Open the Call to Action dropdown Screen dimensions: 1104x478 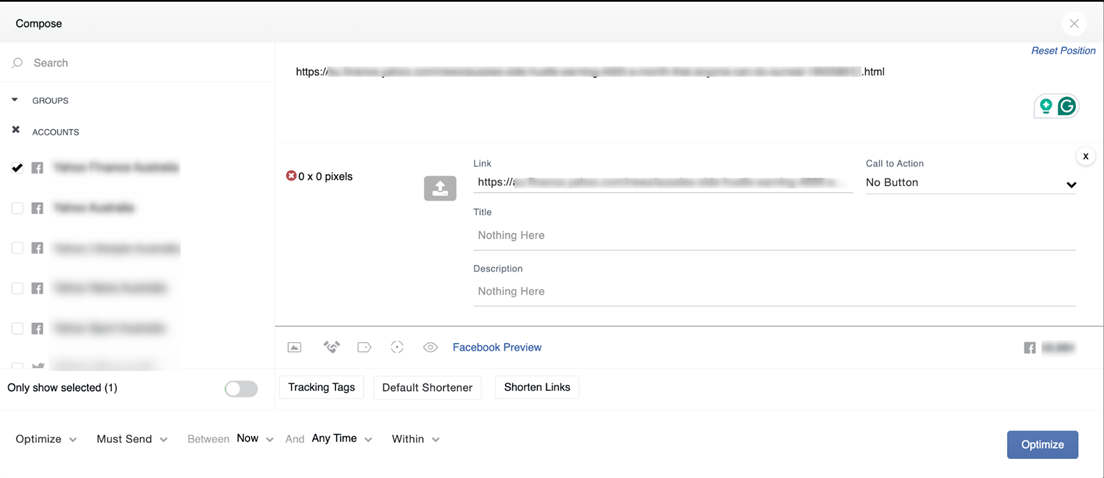971,183
